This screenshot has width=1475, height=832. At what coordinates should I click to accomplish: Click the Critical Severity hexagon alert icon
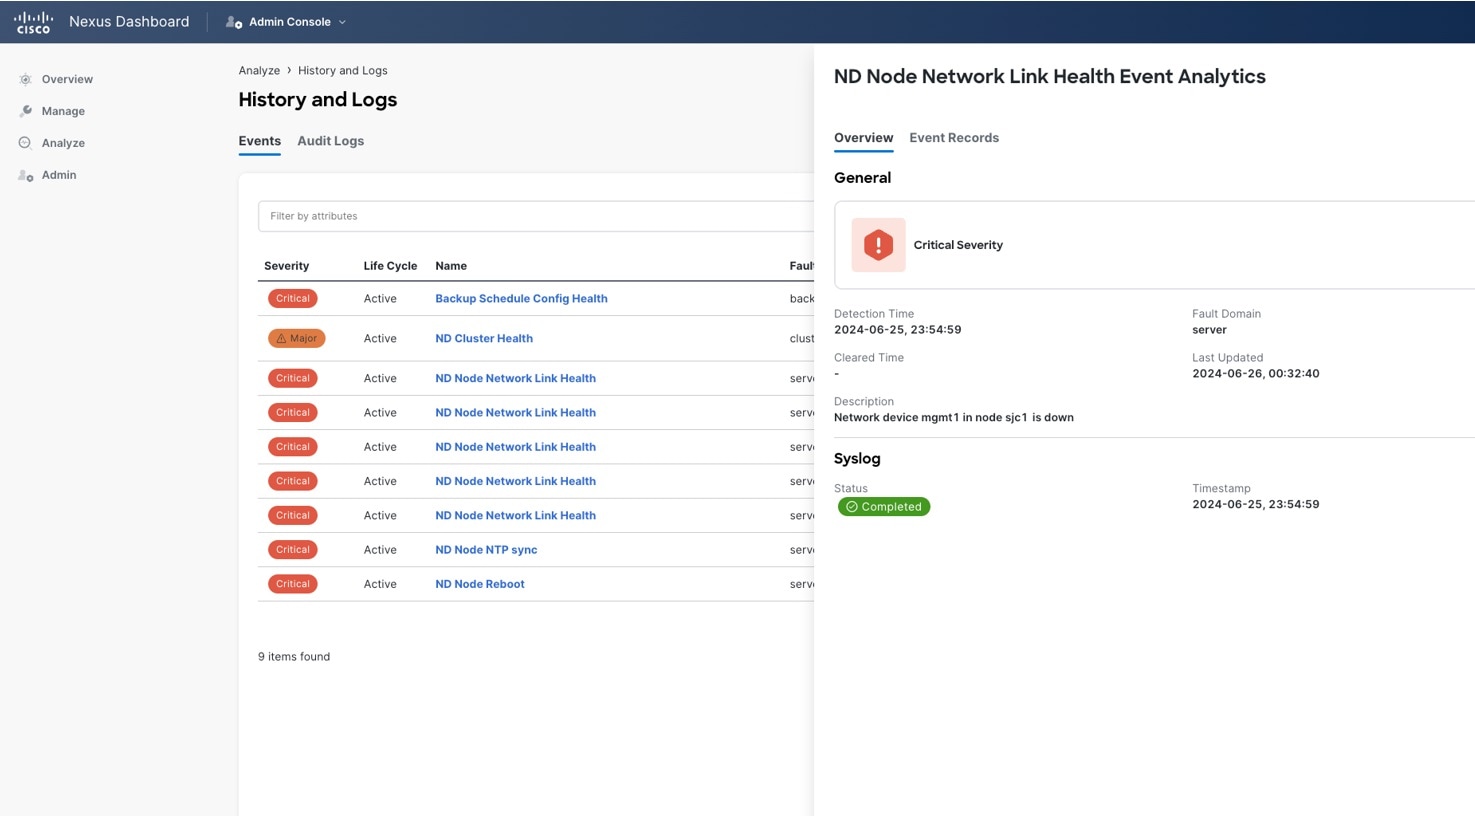tap(878, 245)
